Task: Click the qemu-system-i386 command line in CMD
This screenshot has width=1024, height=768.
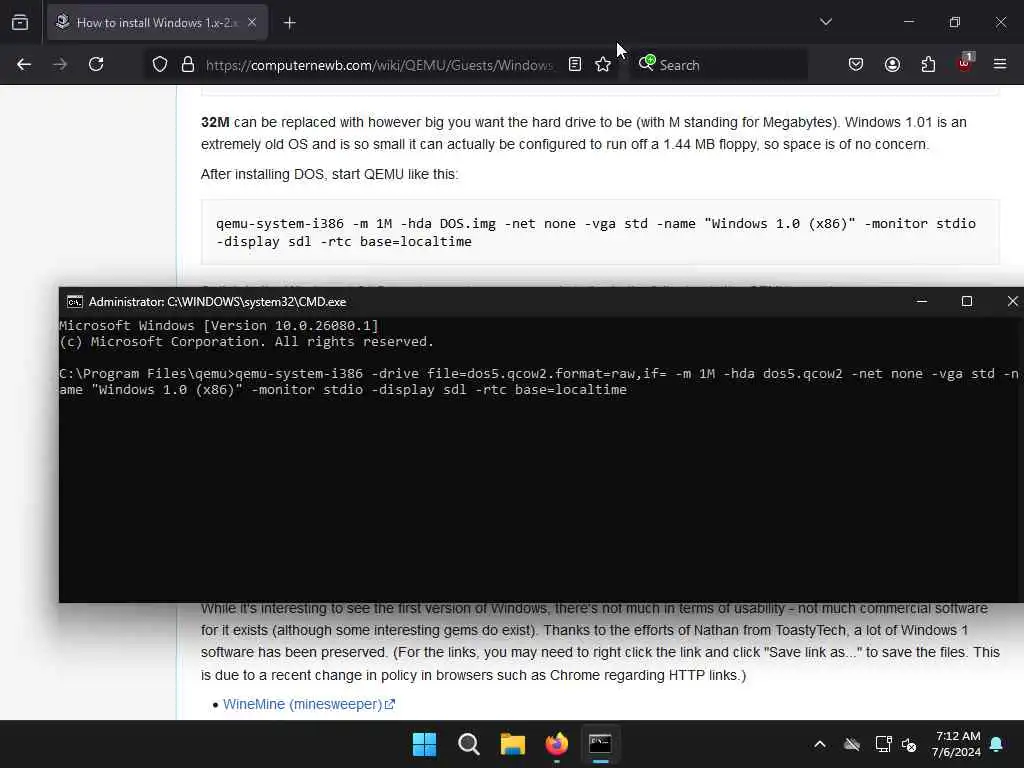Action: tap(539, 381)
